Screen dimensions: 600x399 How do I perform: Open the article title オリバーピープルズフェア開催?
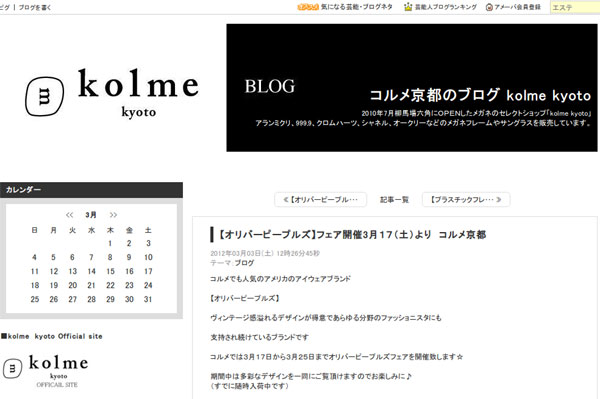pos(352,235)
